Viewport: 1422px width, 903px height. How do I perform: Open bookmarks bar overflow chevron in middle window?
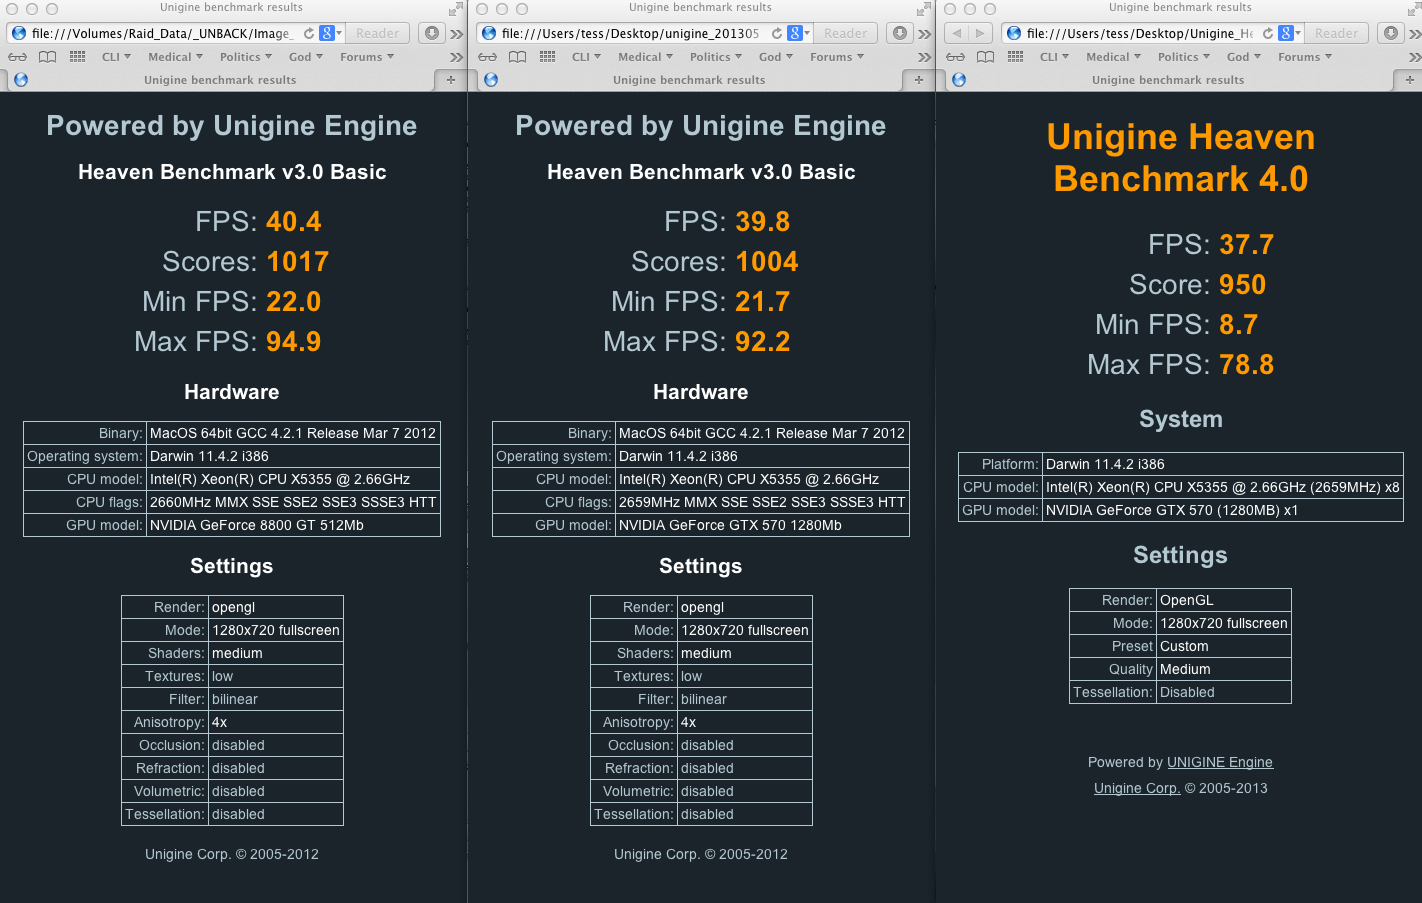click(925, 57)
